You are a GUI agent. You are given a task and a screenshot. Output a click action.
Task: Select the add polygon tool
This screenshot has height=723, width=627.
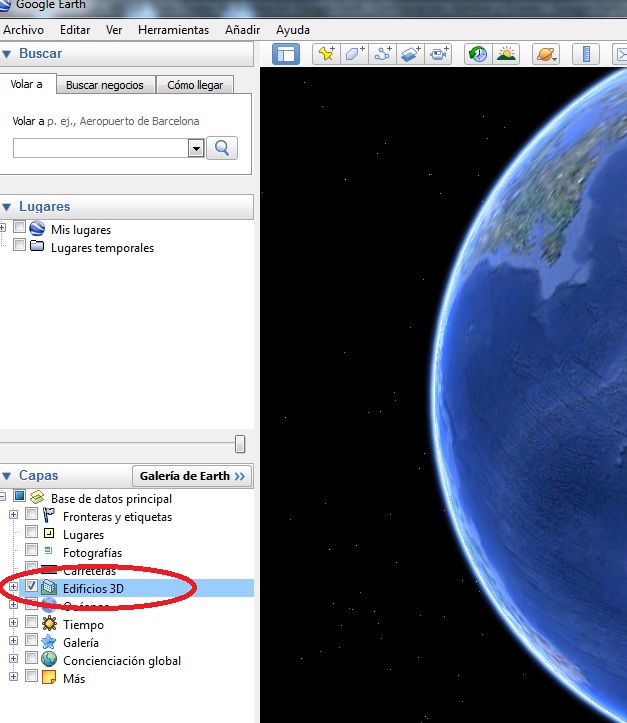point(354,54)
